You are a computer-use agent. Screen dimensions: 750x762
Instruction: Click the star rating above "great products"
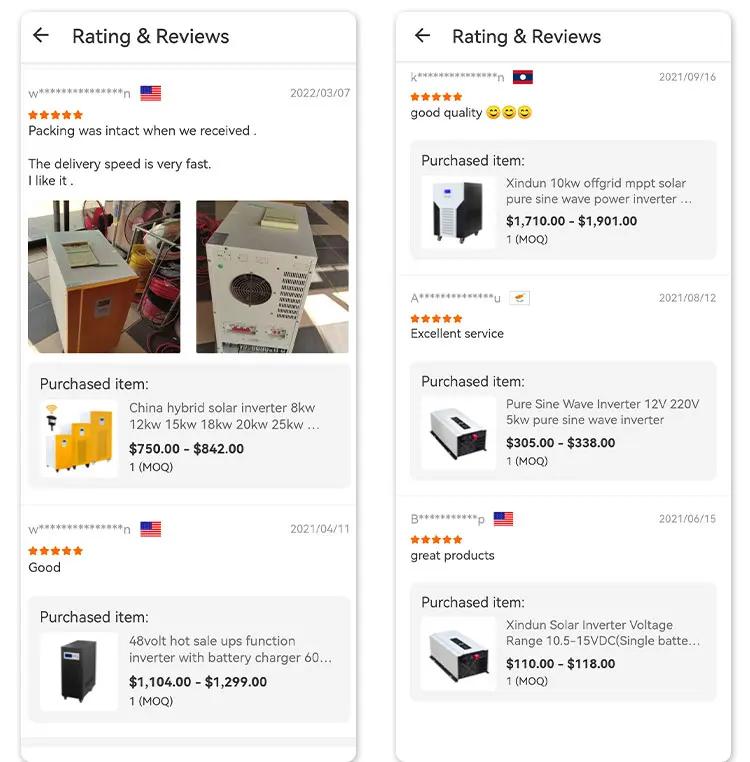436,540
